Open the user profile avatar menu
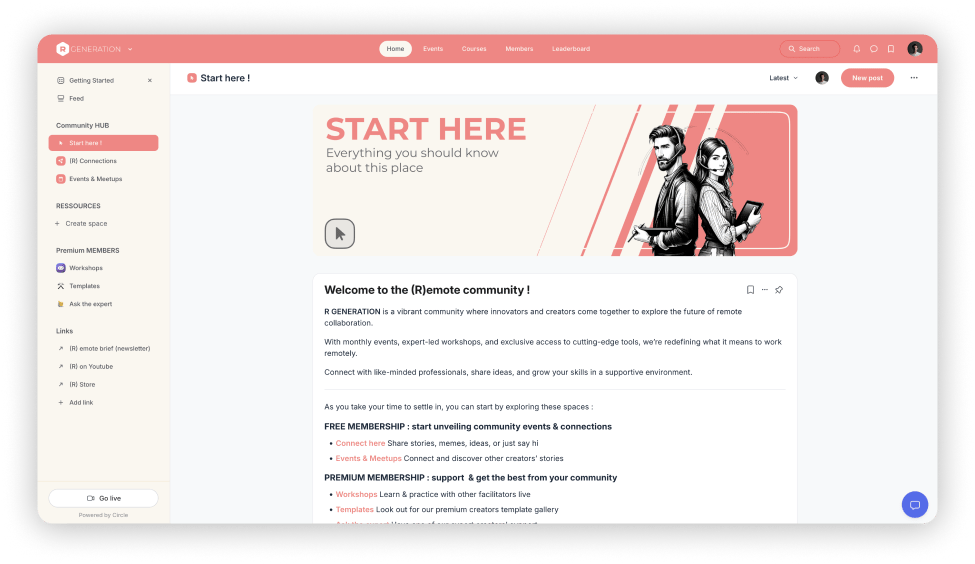 coord(915,49)
